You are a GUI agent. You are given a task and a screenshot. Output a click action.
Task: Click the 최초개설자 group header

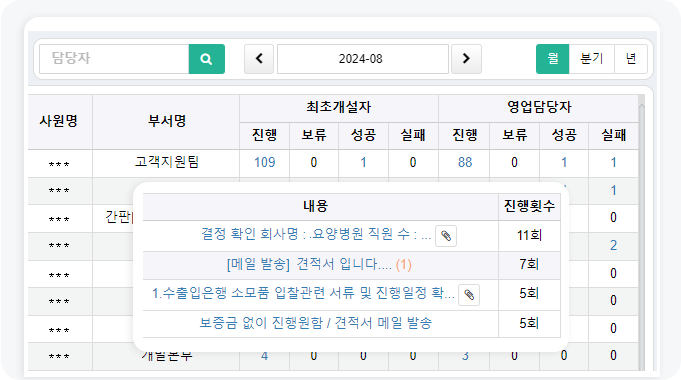tap(339, 107)
